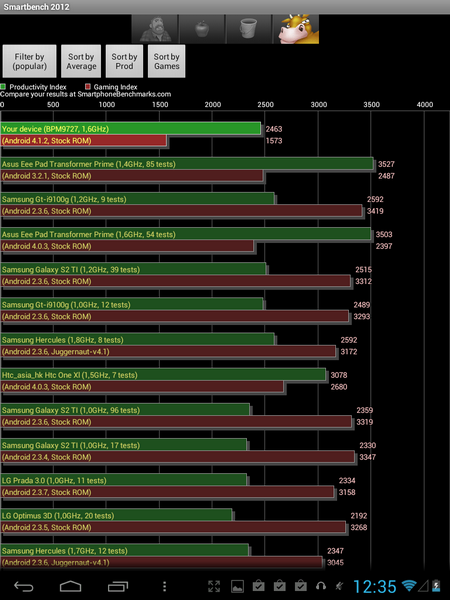
Task: Sort results by Average
Action: click(81, 61)
